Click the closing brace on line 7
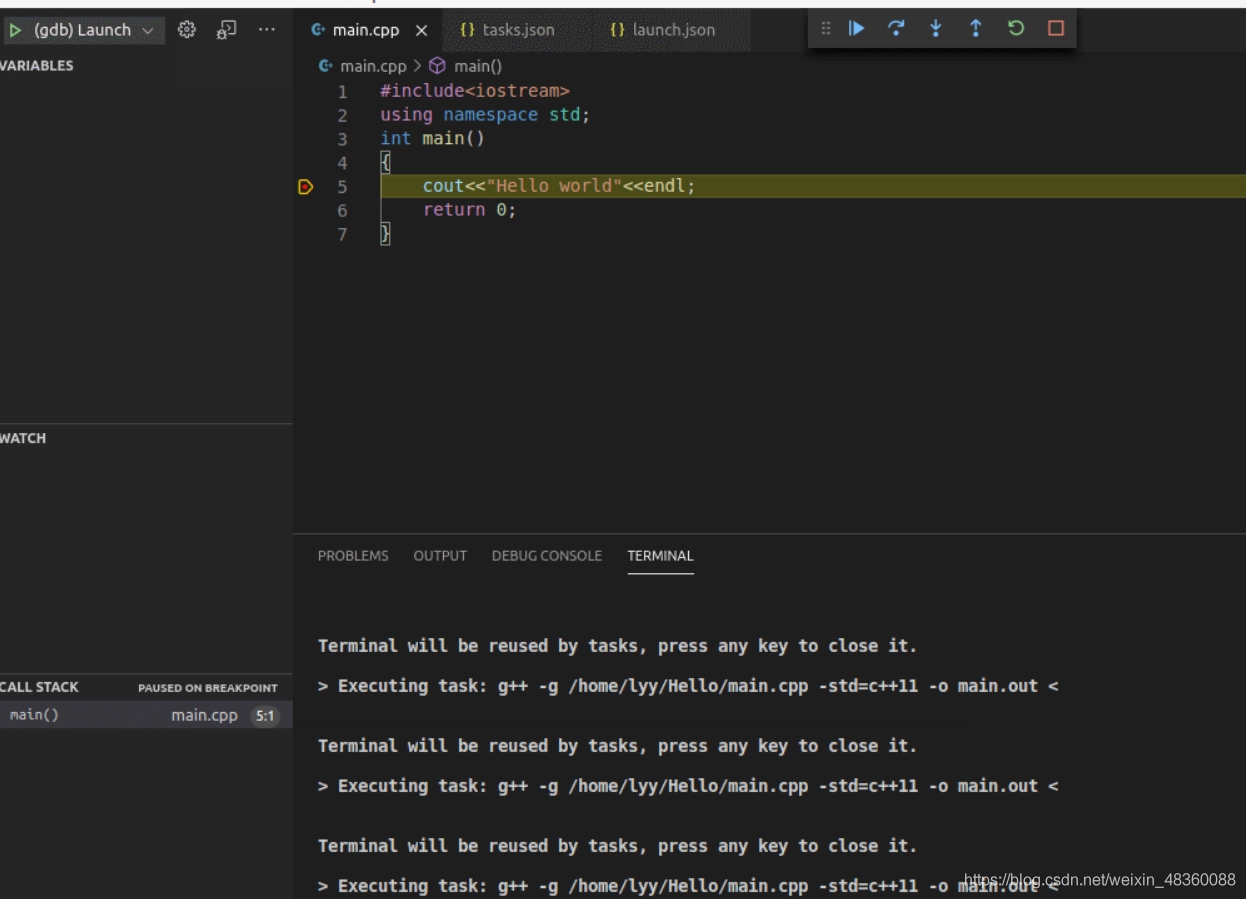 pos(385,234)
